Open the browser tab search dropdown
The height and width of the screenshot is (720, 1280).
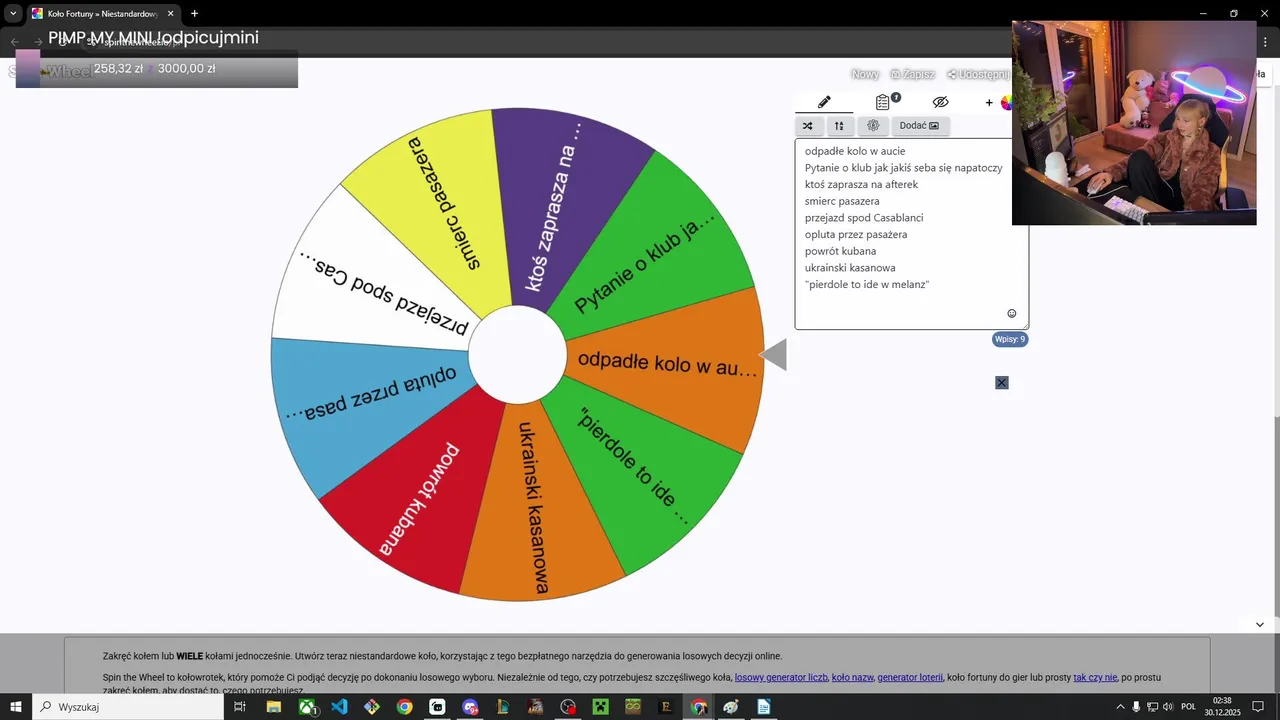pyautogui.click(x=13, y=13)
